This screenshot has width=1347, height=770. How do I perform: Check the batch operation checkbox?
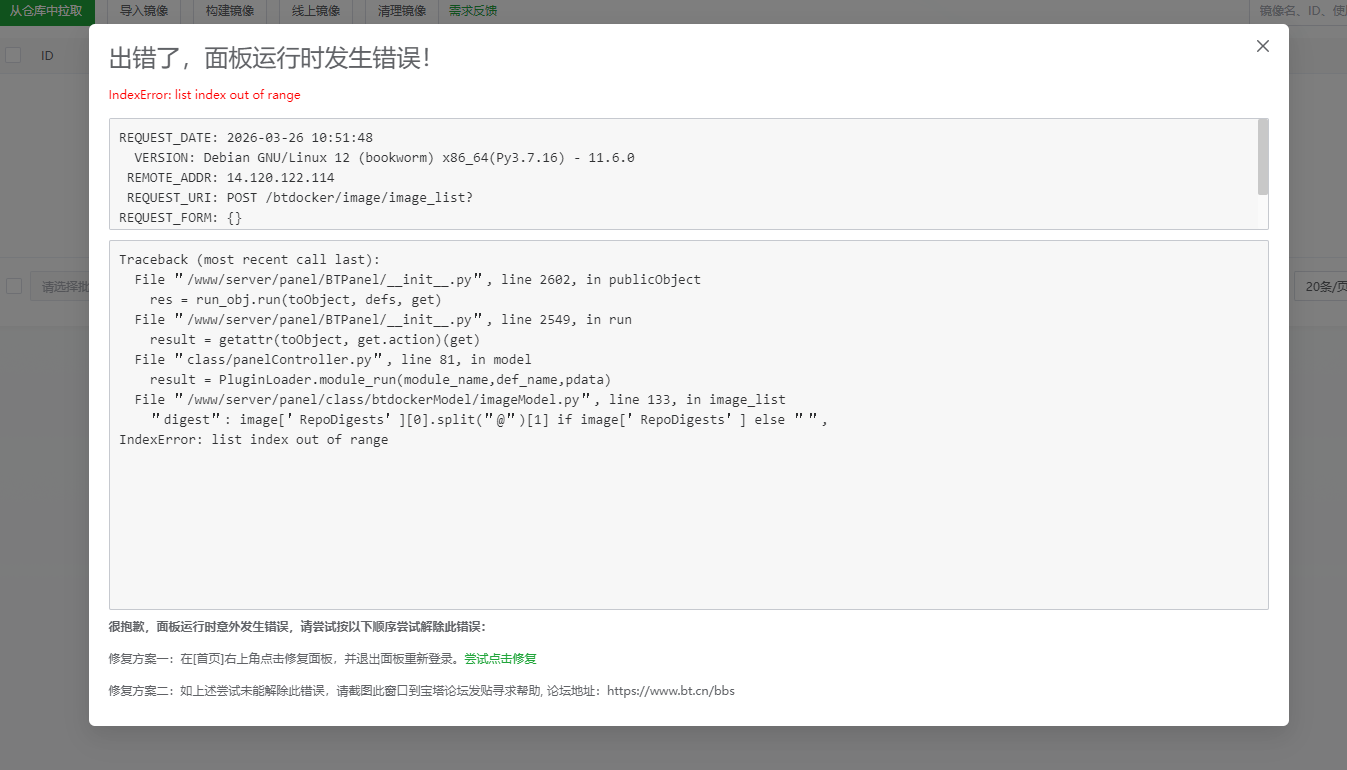pyautogui.click(x=13, y=285)
